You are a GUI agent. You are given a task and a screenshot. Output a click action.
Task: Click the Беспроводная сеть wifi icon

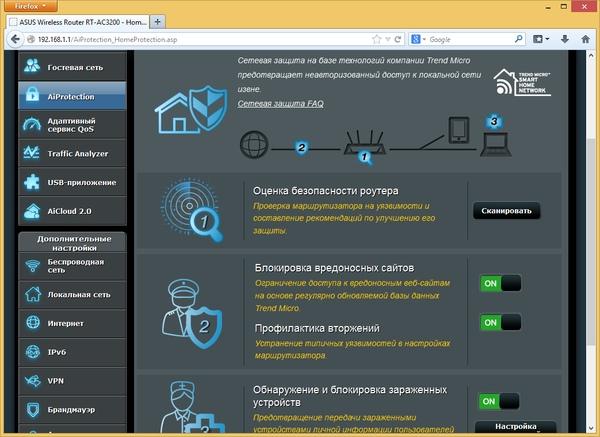(33, 266)
